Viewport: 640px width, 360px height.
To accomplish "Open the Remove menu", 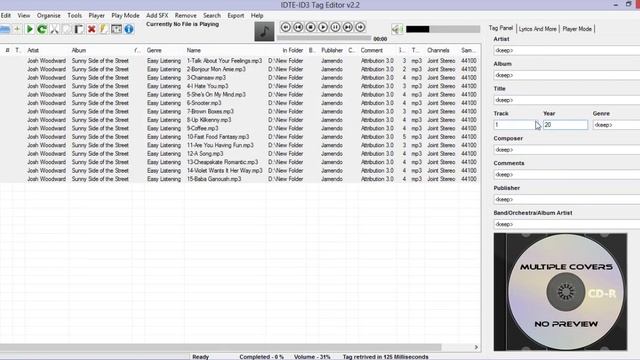I will [x=186, y=16].
